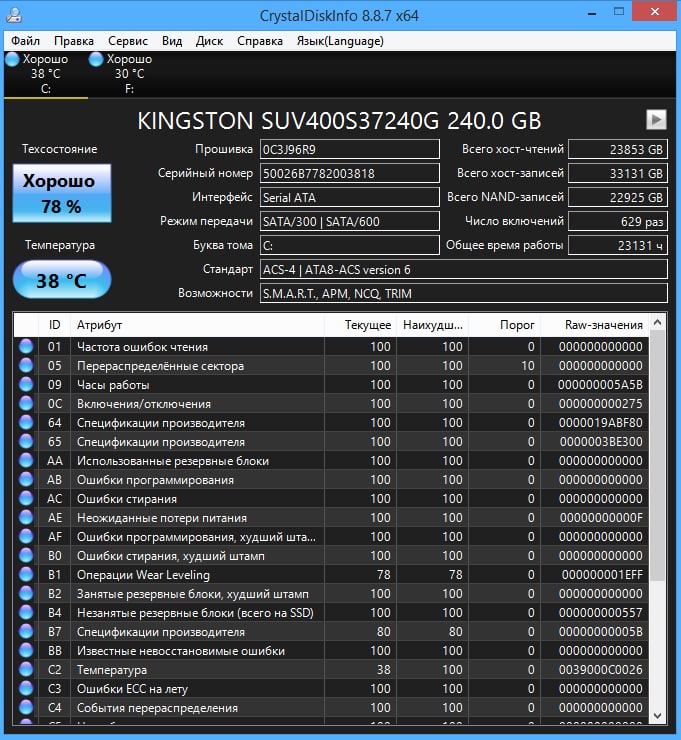Click the blue health orb of F: disk
Viewport: 681px width, 740px height.
pos(96,59)
